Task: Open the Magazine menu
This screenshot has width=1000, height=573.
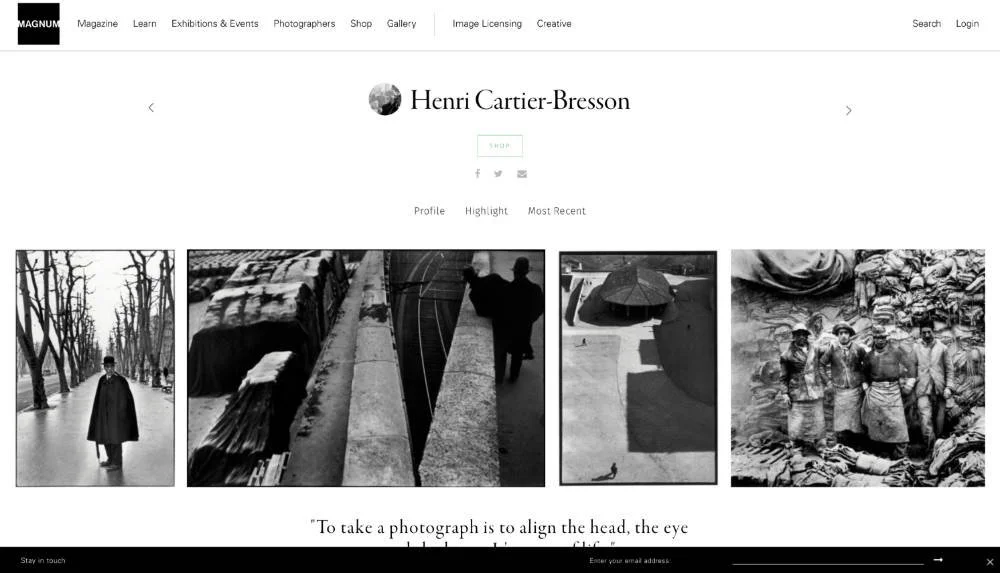Action: pyautogui.click(x=98, y=24)
